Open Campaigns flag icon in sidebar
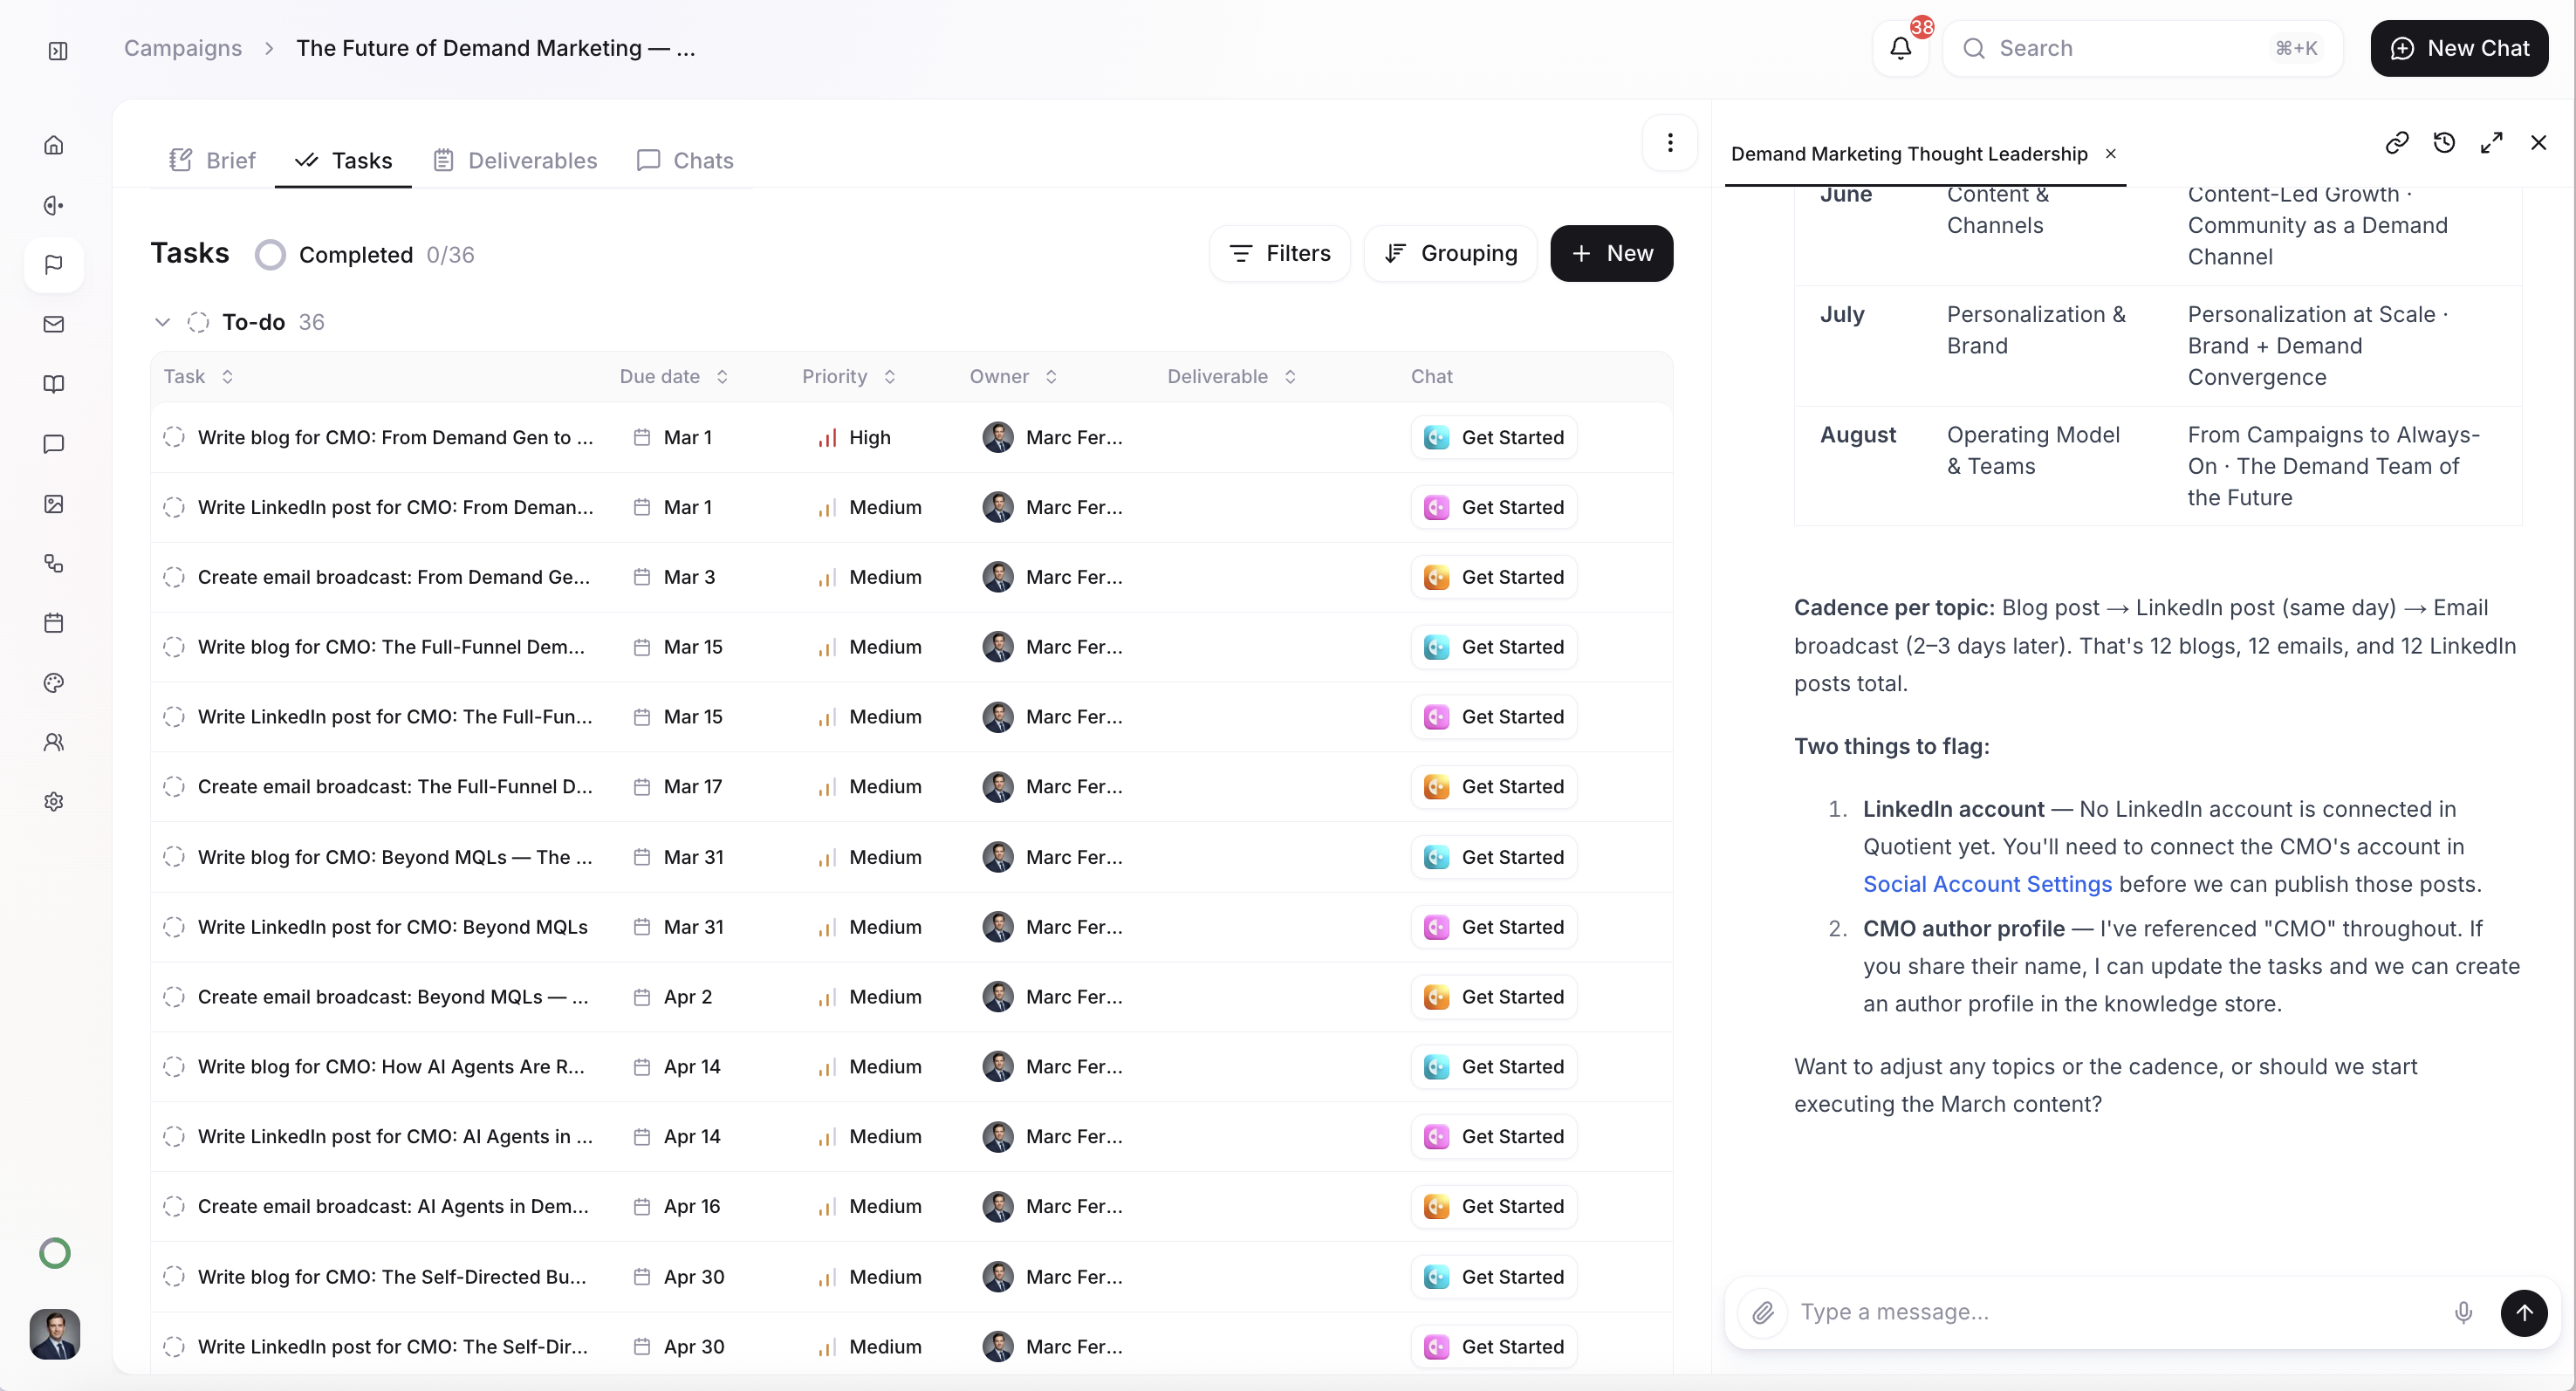The height and width of the screenshot is (1391, 2576). coord(54,265)
